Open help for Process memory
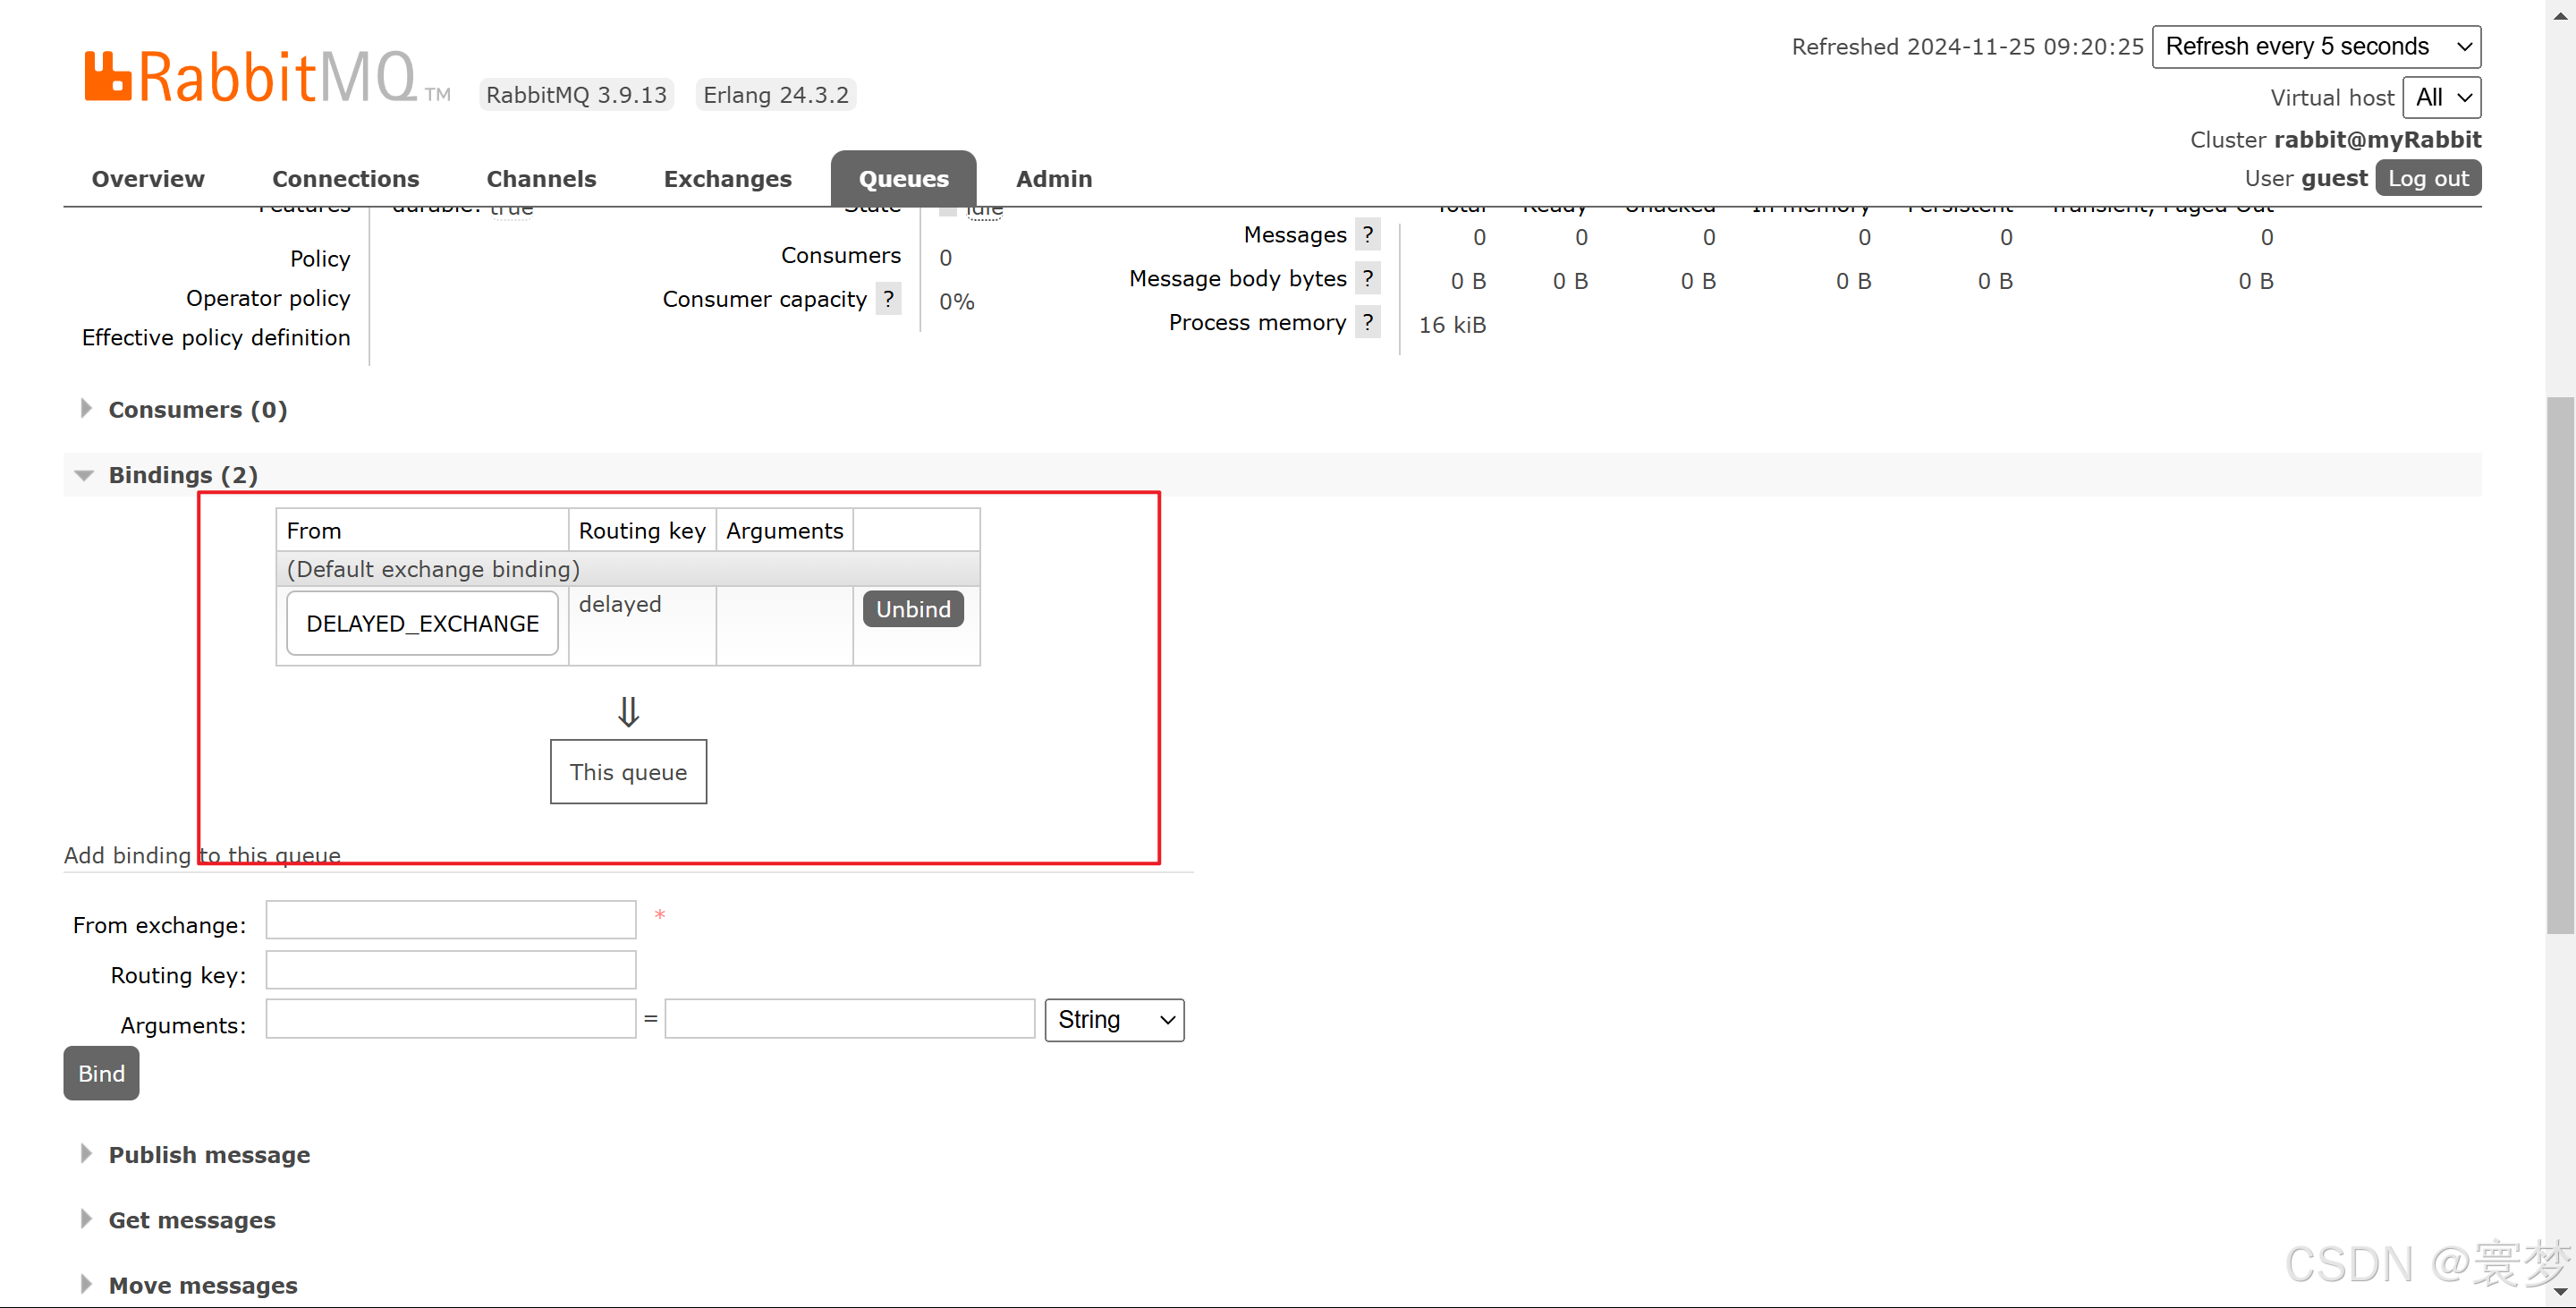 (1368, 322)
